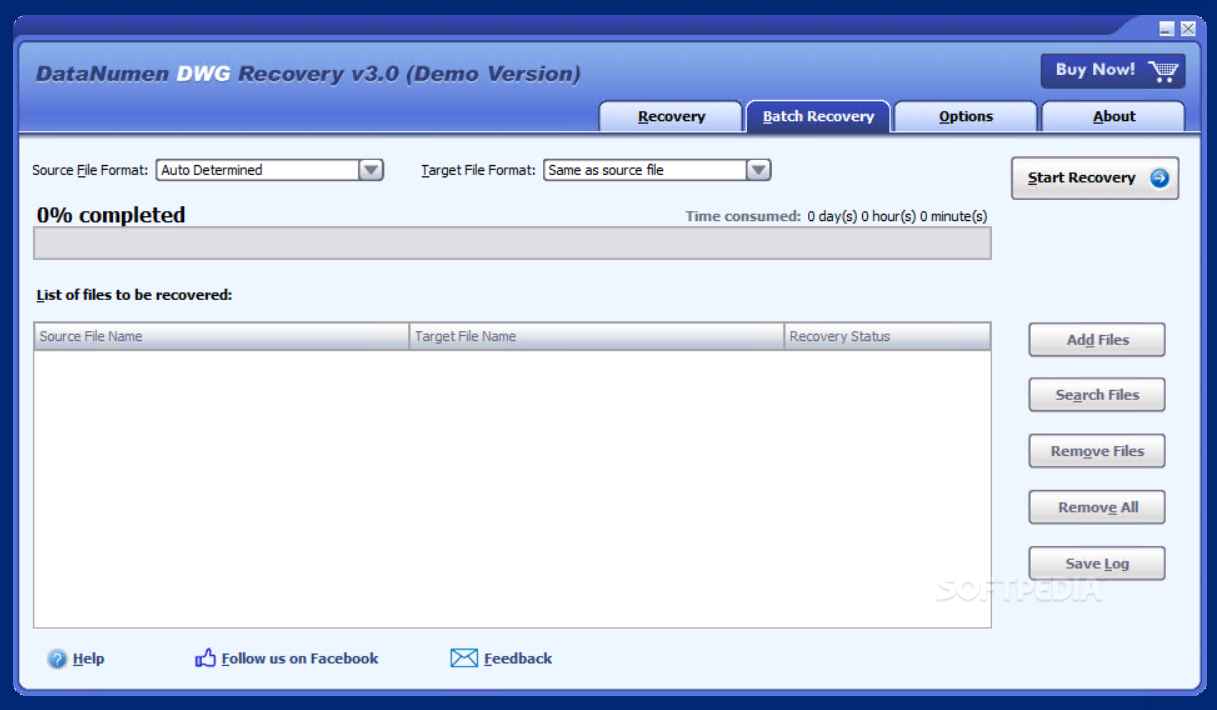
Task: Expand the Source File Format dropdown arrow
Action: point(370,170)
